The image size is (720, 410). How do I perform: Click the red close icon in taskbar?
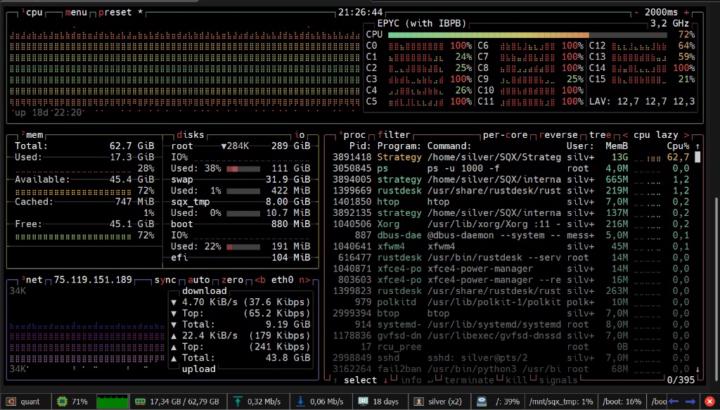pos(710,400)
